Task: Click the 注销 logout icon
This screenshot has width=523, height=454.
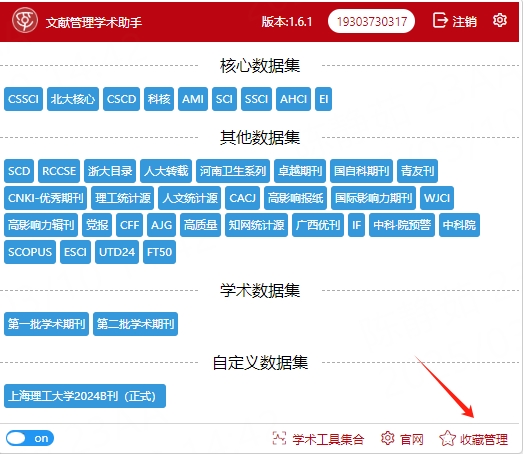Action: pyautogui.click(x=440, y=20)
